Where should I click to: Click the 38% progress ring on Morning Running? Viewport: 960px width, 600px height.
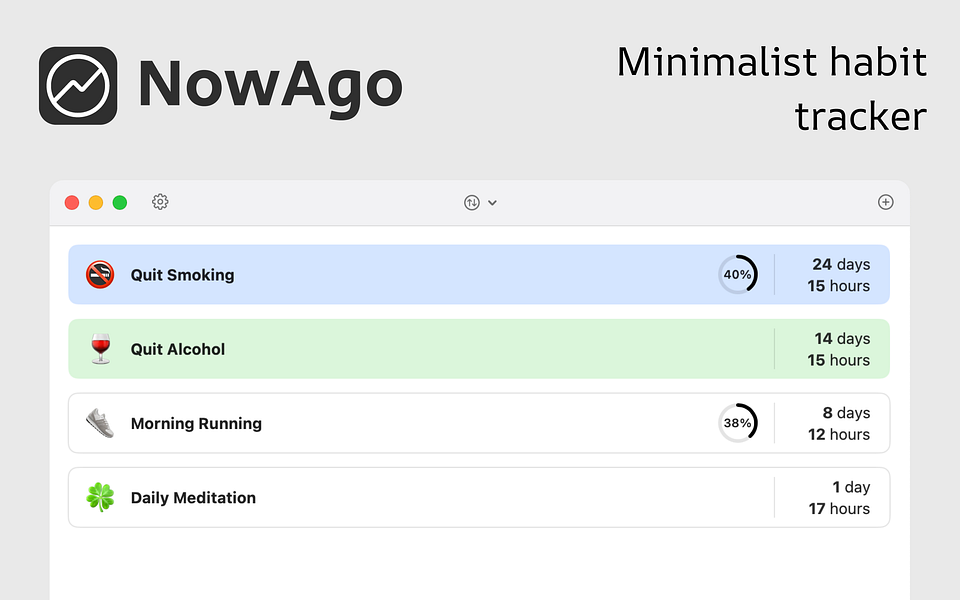click(x=738, y=423)
